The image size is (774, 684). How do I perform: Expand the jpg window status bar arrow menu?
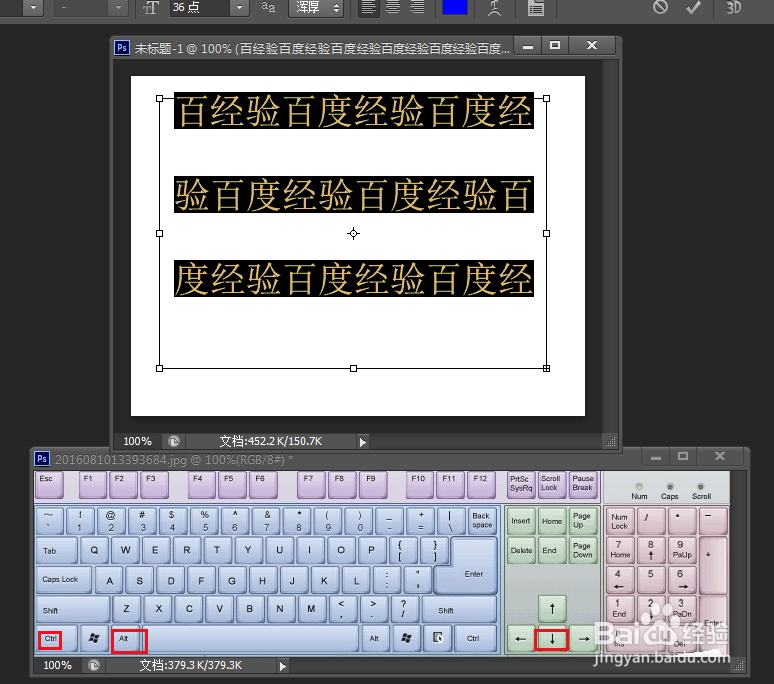(282, 666)
